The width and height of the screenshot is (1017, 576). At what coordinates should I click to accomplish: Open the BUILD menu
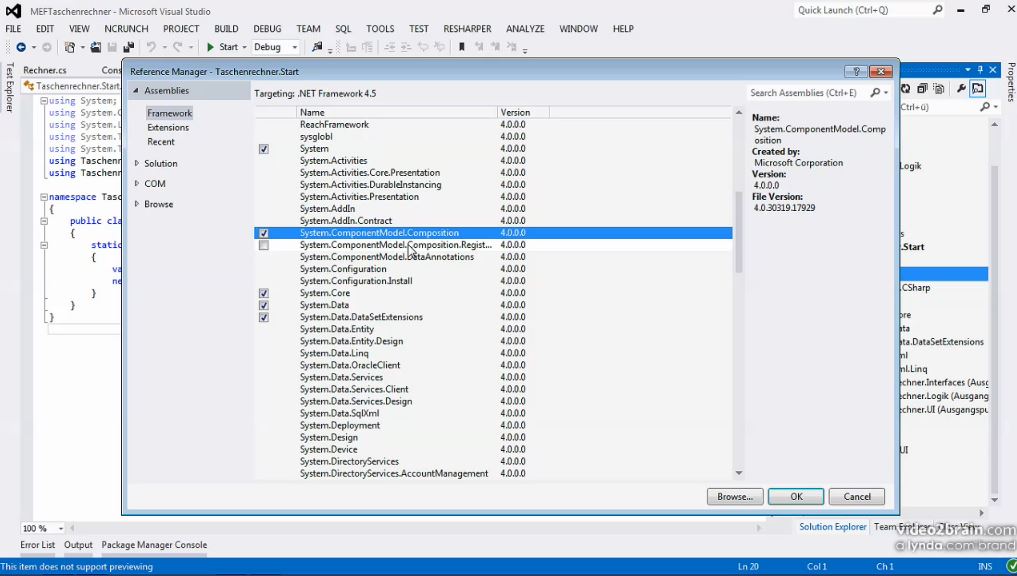[226, 29]
